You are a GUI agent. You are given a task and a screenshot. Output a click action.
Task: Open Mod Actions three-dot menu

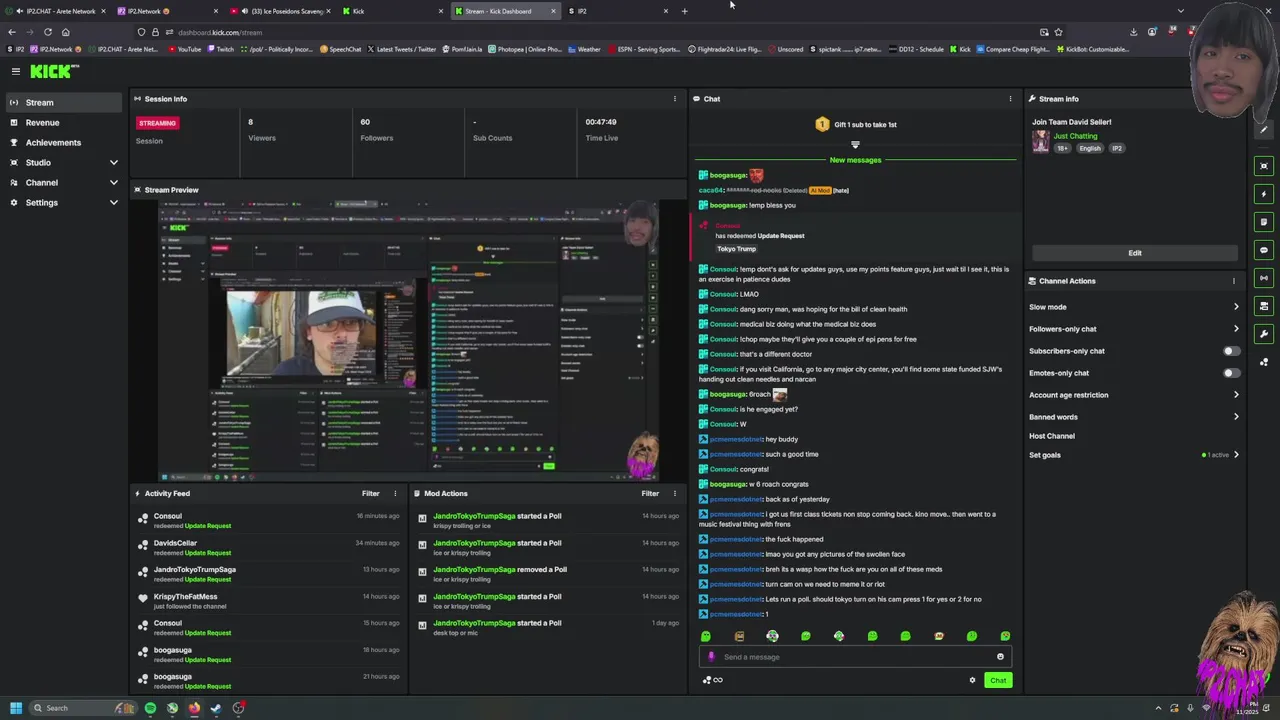(x=675, y=493)
